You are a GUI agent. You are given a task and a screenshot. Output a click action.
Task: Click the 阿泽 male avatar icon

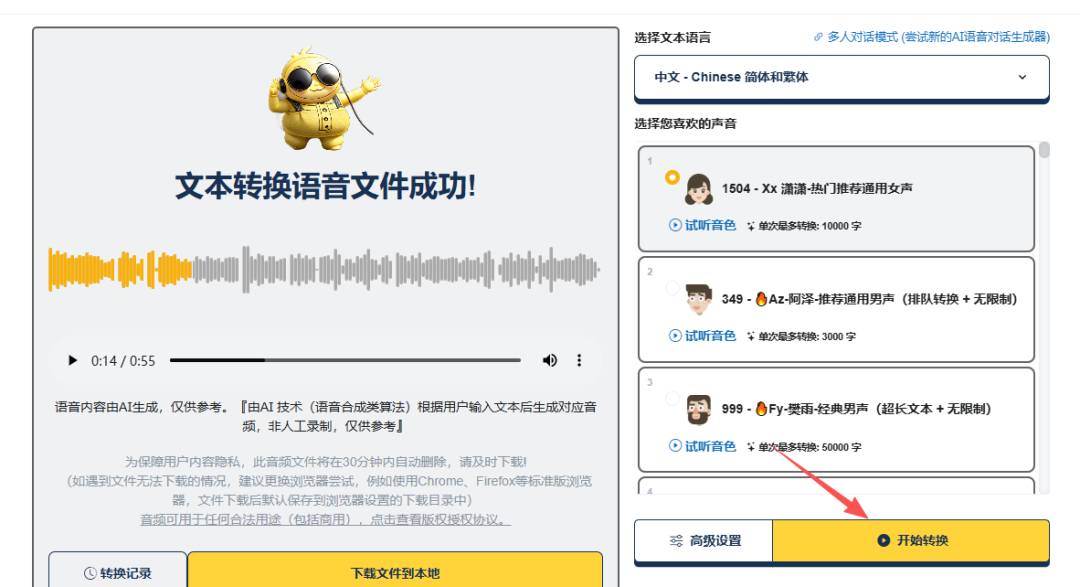698,299
